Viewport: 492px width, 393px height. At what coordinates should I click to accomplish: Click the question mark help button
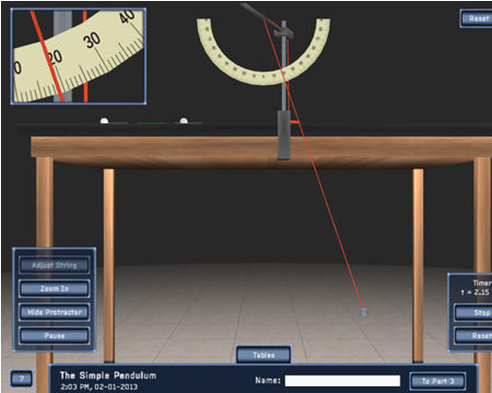tap(22, 379)
